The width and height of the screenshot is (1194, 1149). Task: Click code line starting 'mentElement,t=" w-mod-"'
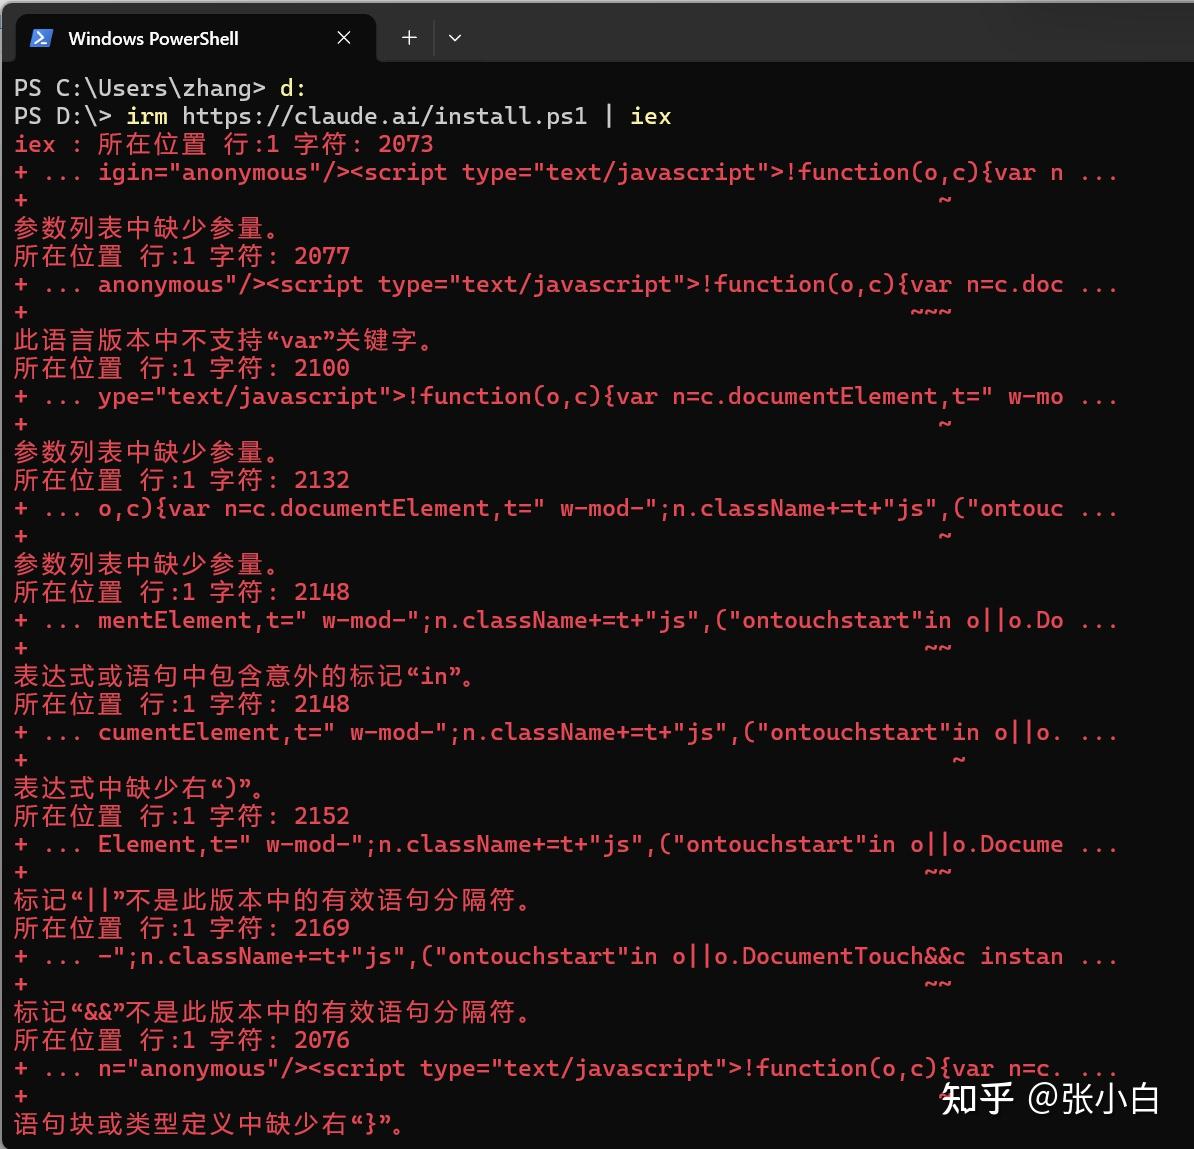(x=566, y=620)
